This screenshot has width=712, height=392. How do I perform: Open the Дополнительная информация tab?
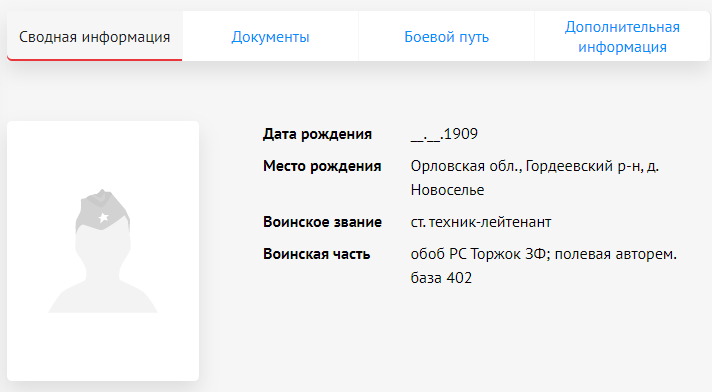coord(622,36)
